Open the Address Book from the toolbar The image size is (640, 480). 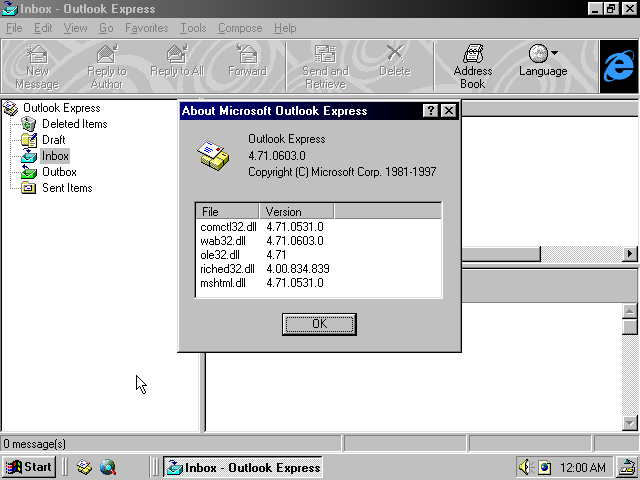(x=473, y=67)
